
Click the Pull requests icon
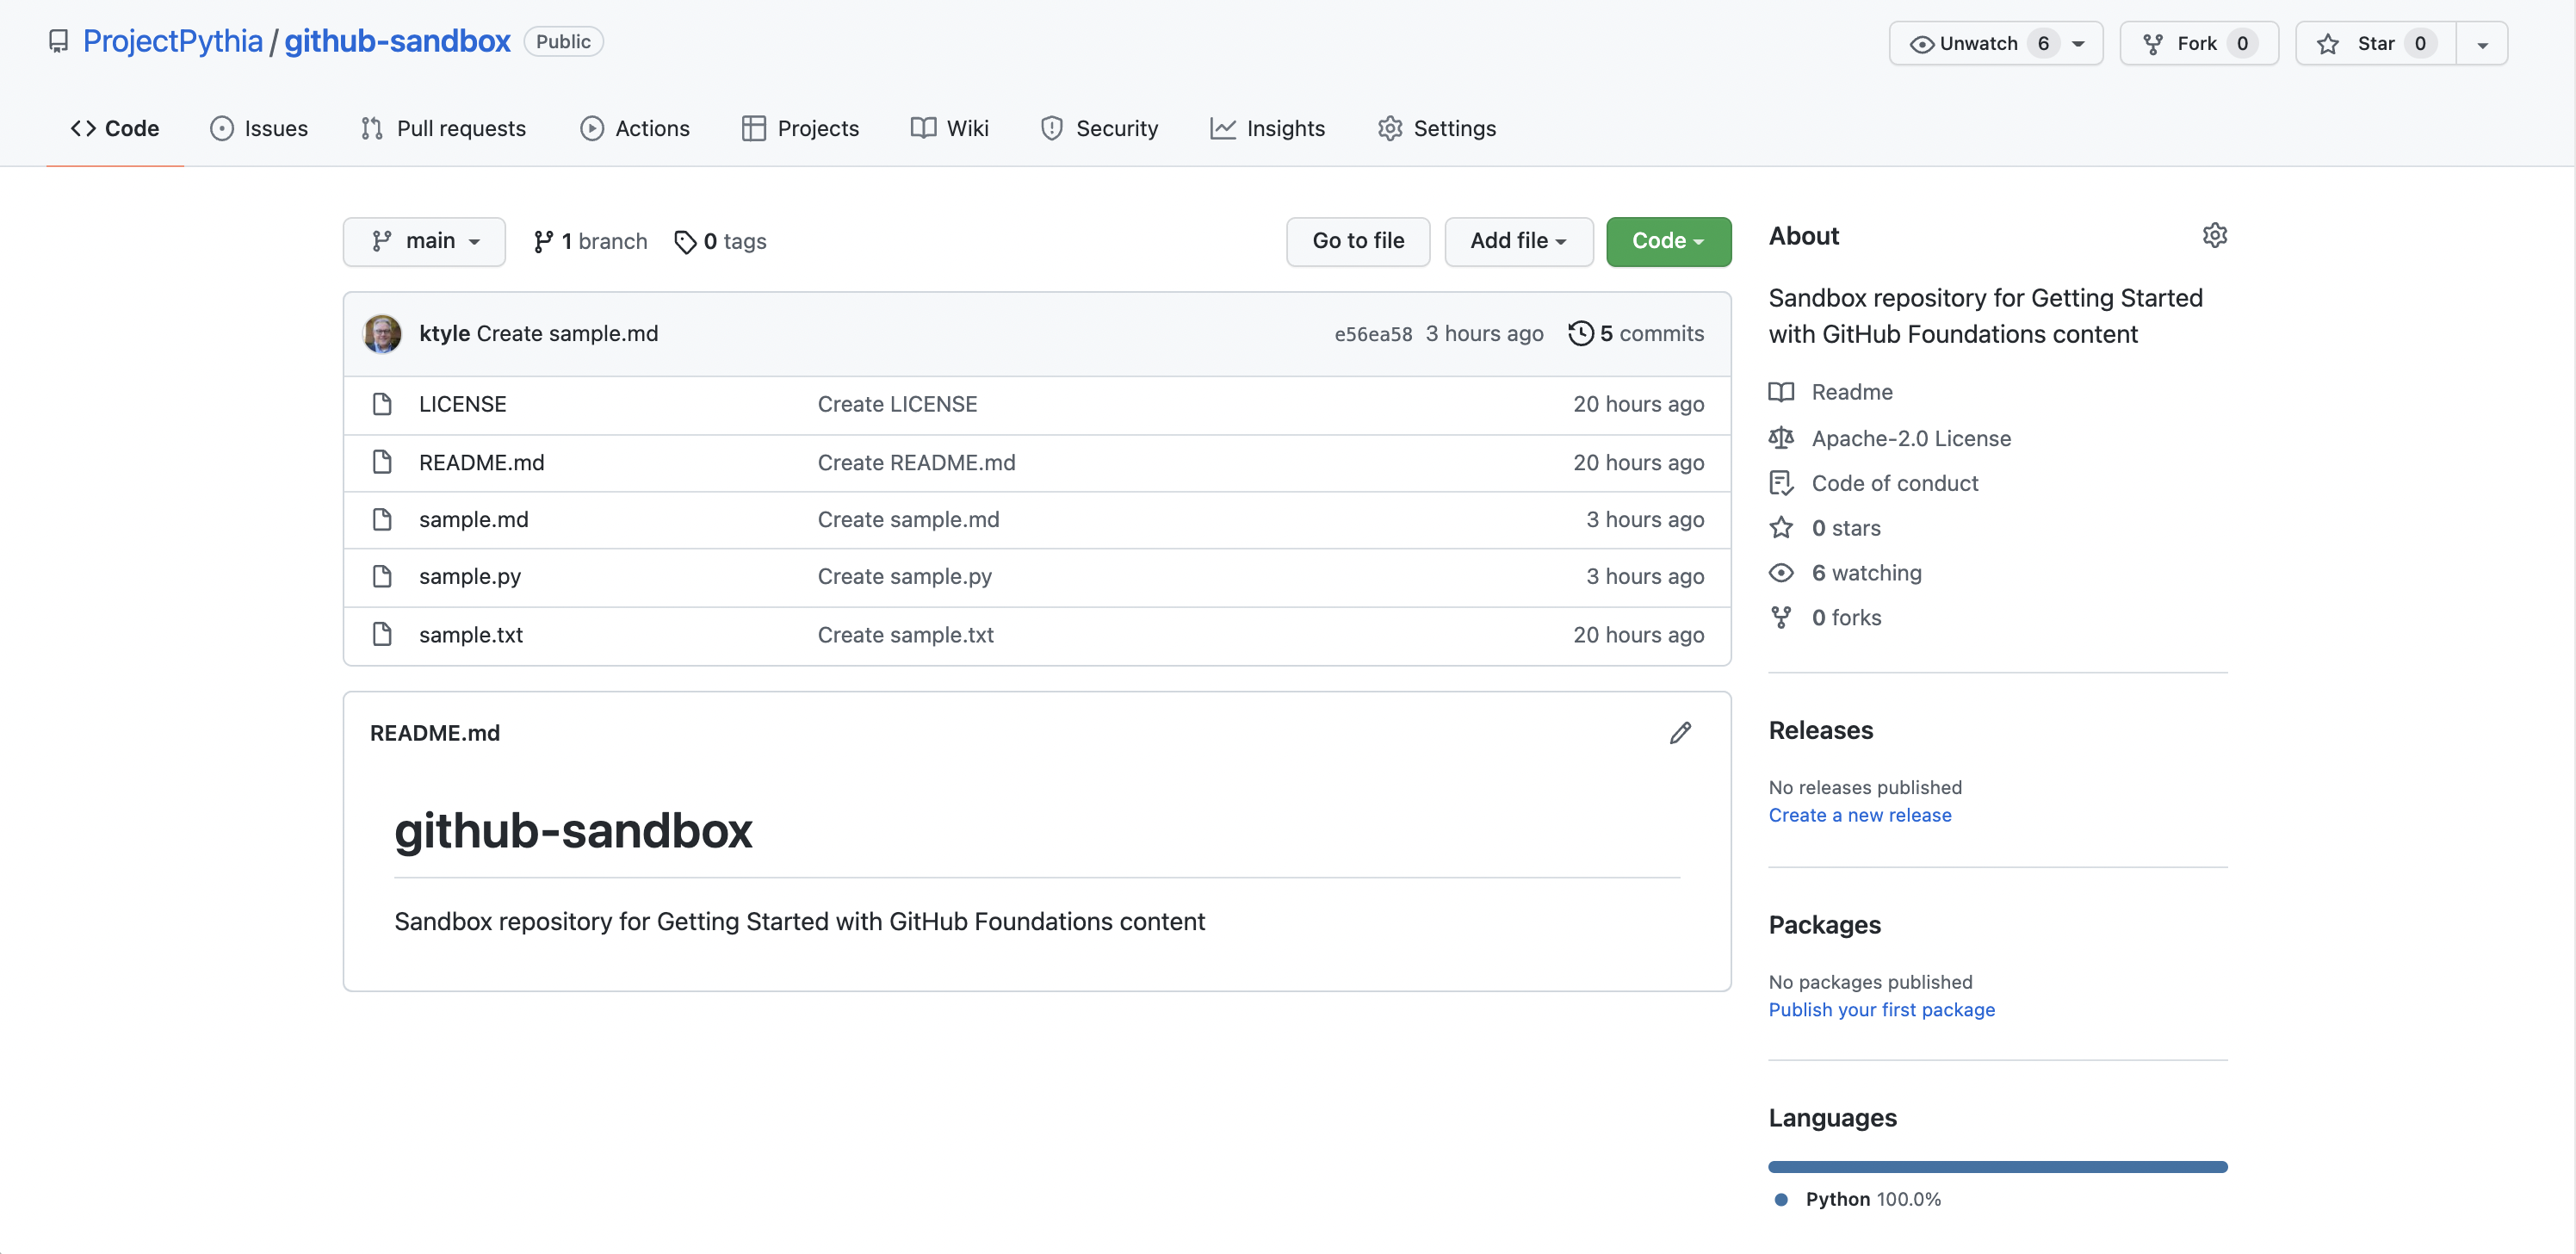click(x=368, y=127)
